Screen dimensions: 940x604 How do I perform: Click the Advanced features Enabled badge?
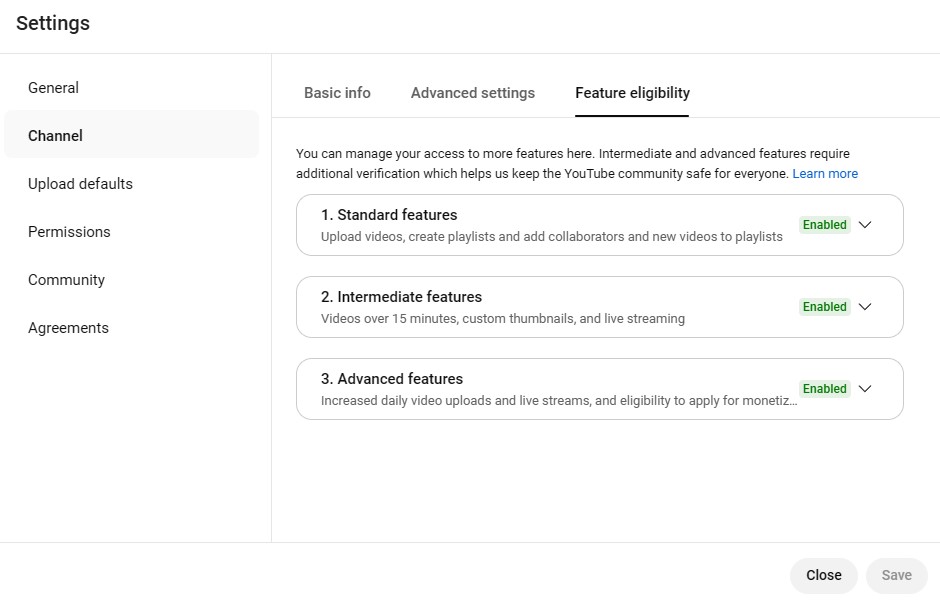pyautogui.click(x=825, y=389)
